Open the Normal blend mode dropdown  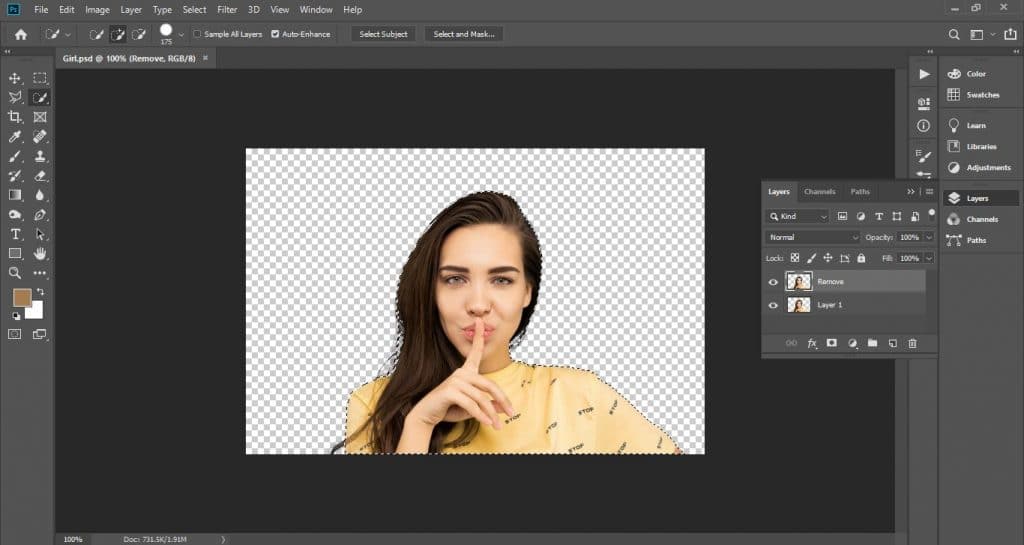(x=812, y=237)
